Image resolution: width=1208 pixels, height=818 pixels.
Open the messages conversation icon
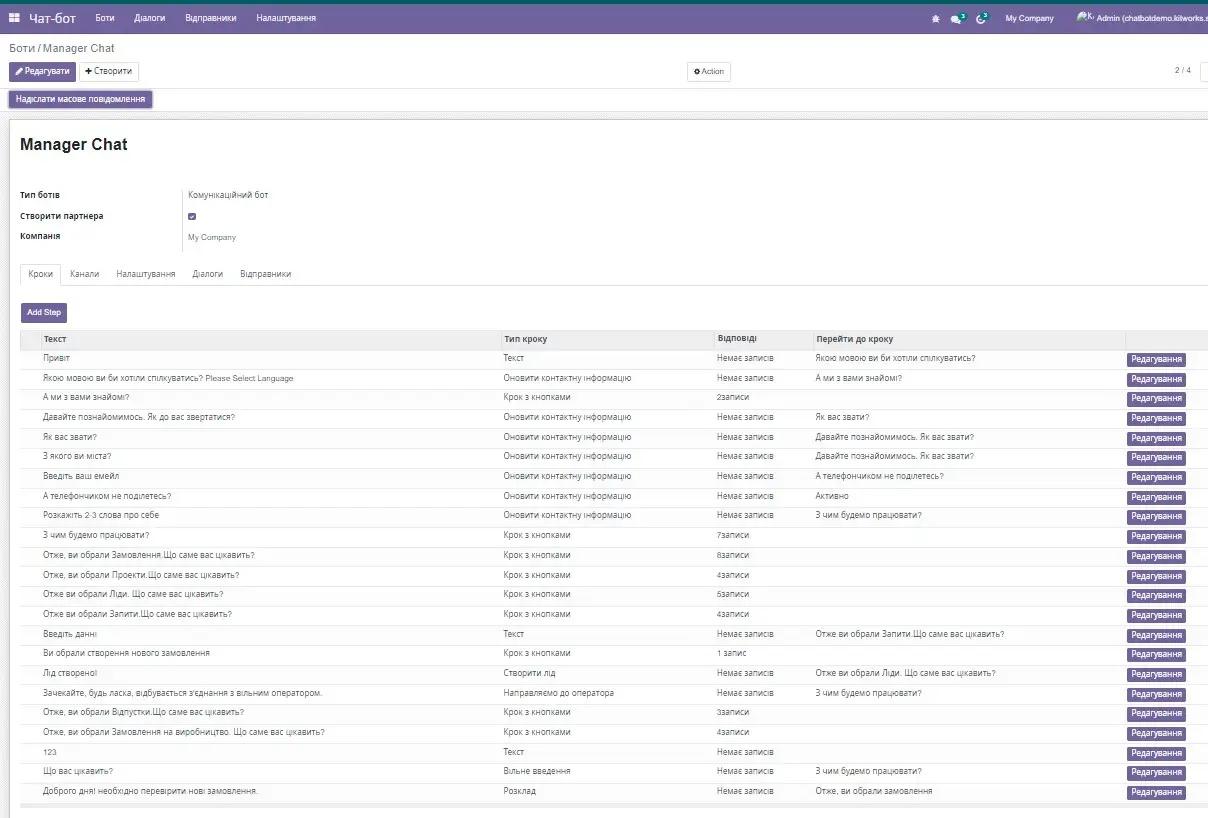tap(958, 18)
